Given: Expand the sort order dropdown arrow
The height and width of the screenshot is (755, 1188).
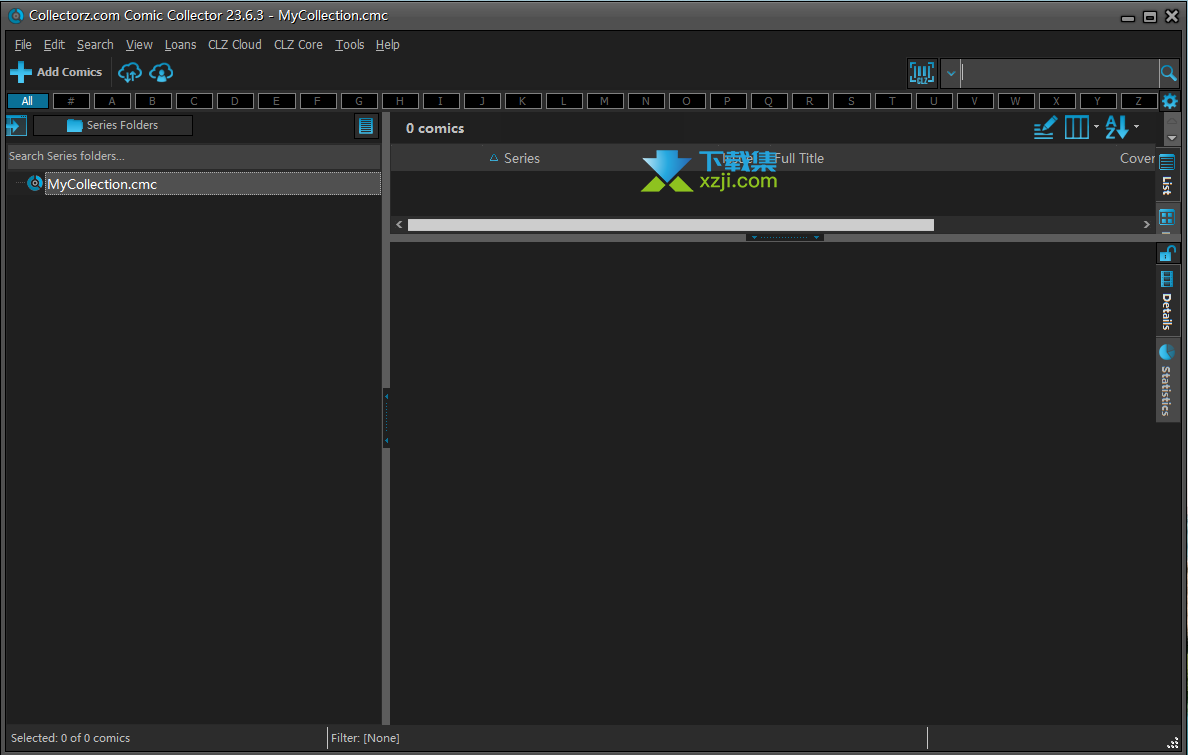Looking at the screenshot, I should tap(1136, 127).
